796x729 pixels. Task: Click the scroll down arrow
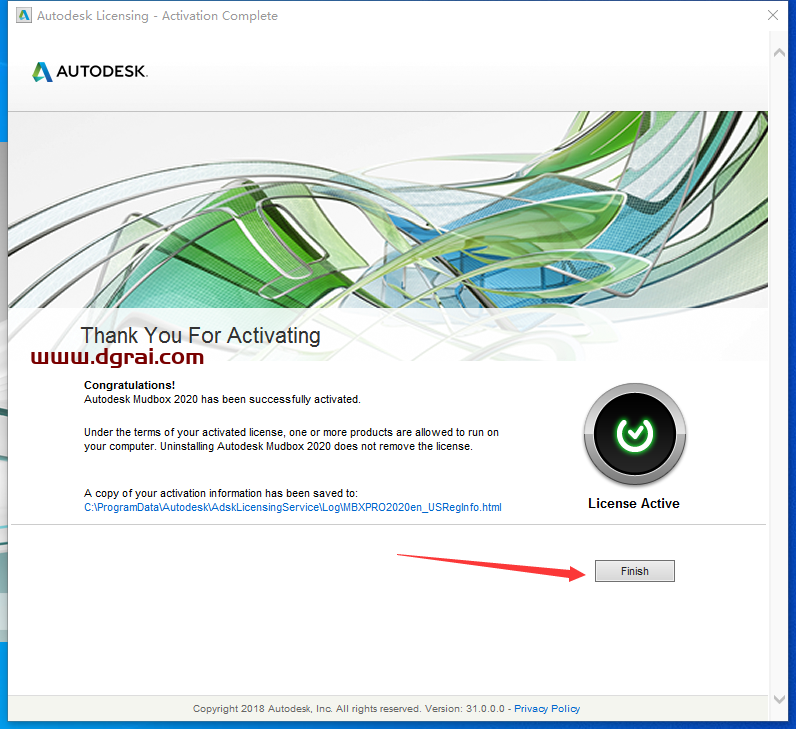(779, 699)
